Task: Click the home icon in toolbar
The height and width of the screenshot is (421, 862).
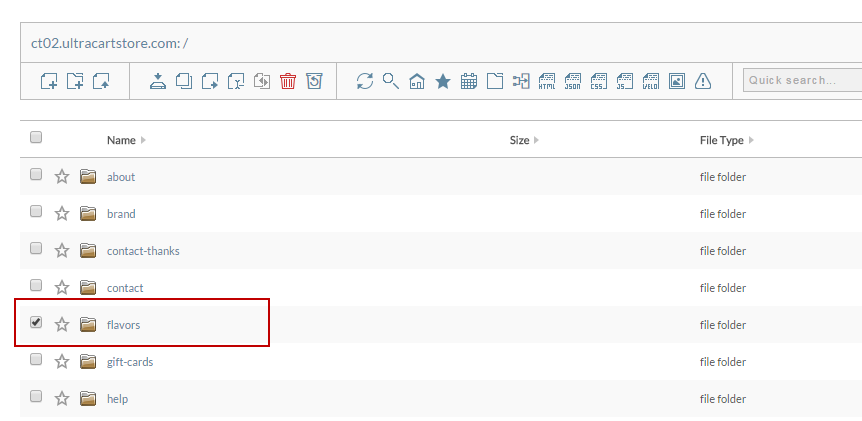Action: (x=417, y=81)
